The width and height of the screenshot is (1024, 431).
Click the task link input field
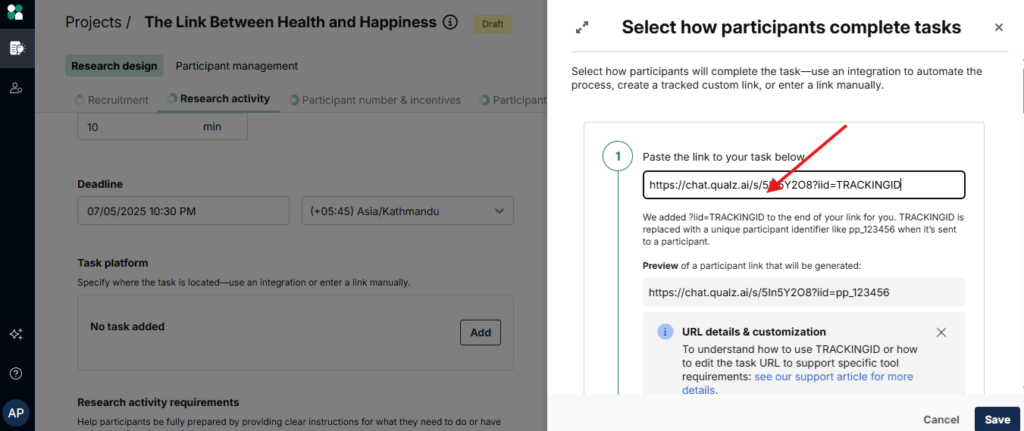tap(803, 185)
